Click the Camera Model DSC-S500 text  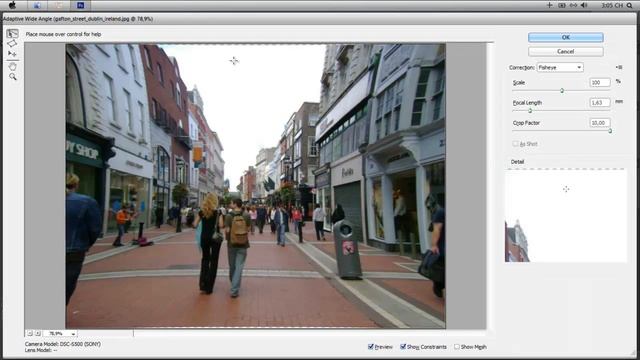63,344
